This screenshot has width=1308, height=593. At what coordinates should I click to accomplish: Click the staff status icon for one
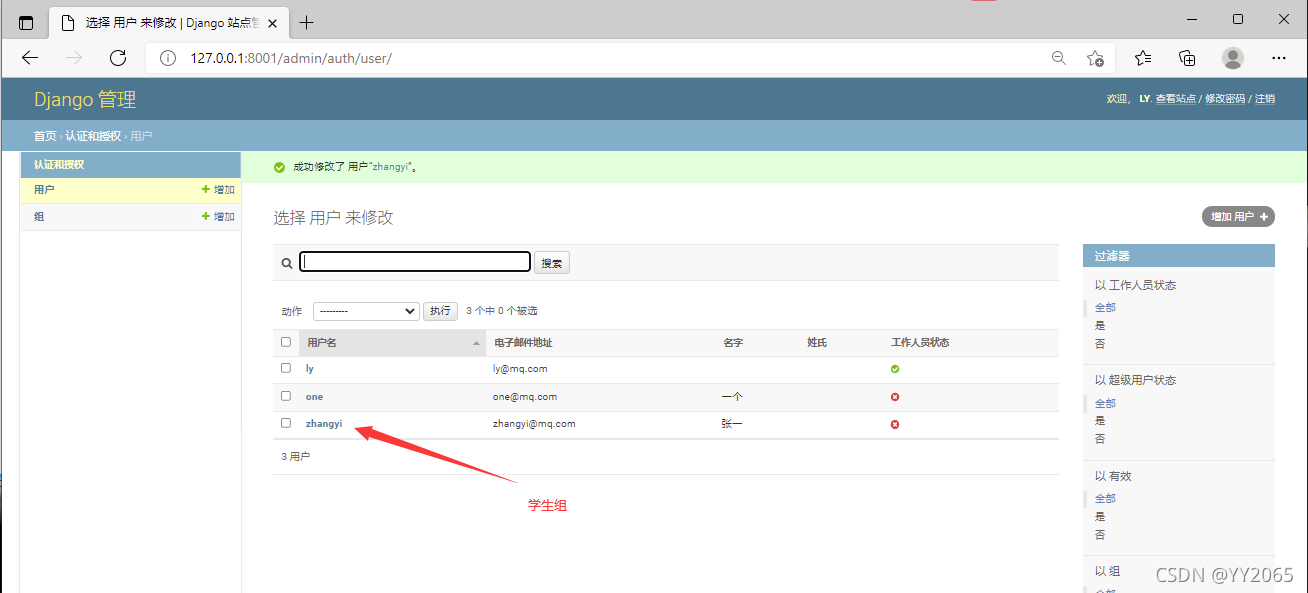click(x=895, y=397)
